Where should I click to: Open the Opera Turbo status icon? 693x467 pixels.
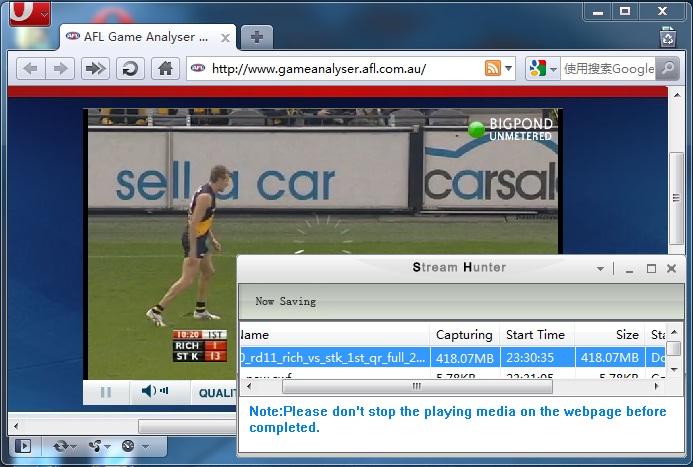point(128,446)
